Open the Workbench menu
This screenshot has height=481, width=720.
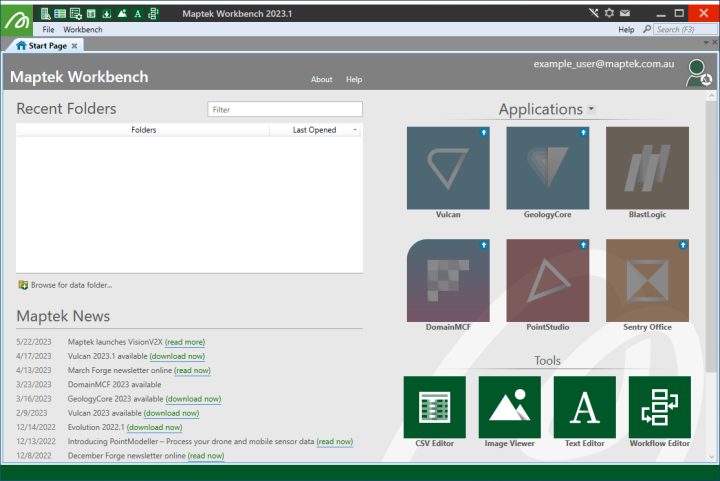83,30
